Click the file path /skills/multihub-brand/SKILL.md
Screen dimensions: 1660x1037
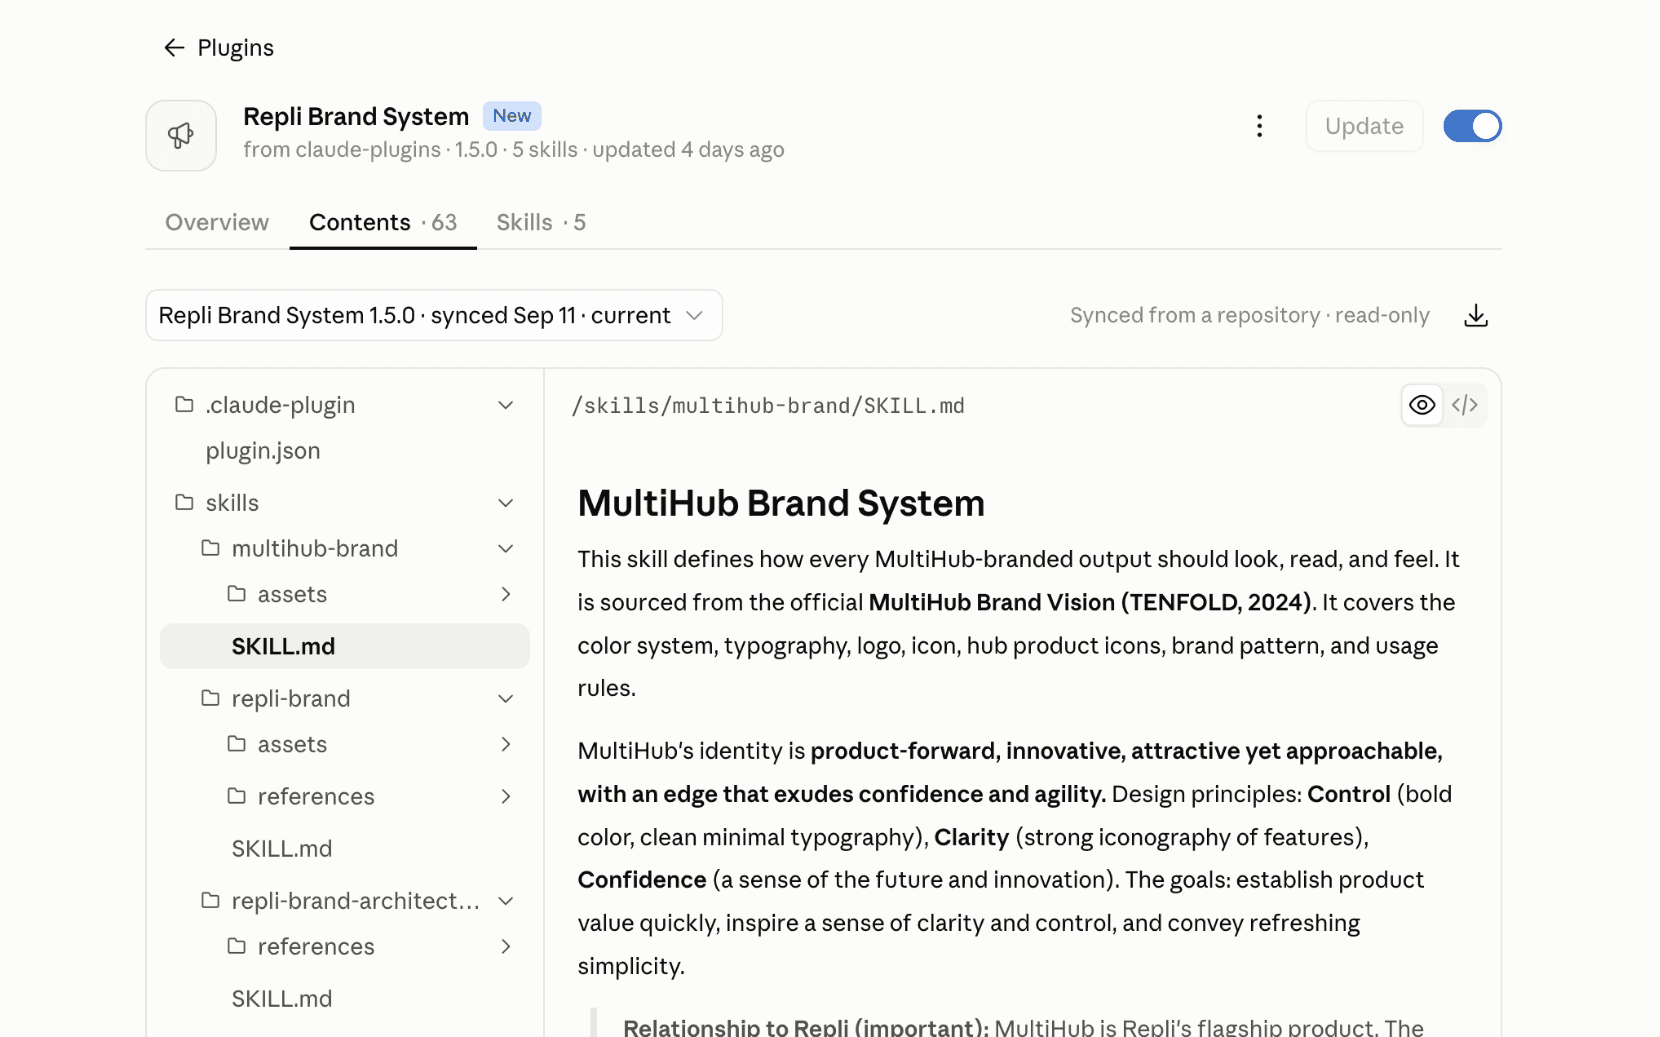pyautogui.click(x=768, y=406)
